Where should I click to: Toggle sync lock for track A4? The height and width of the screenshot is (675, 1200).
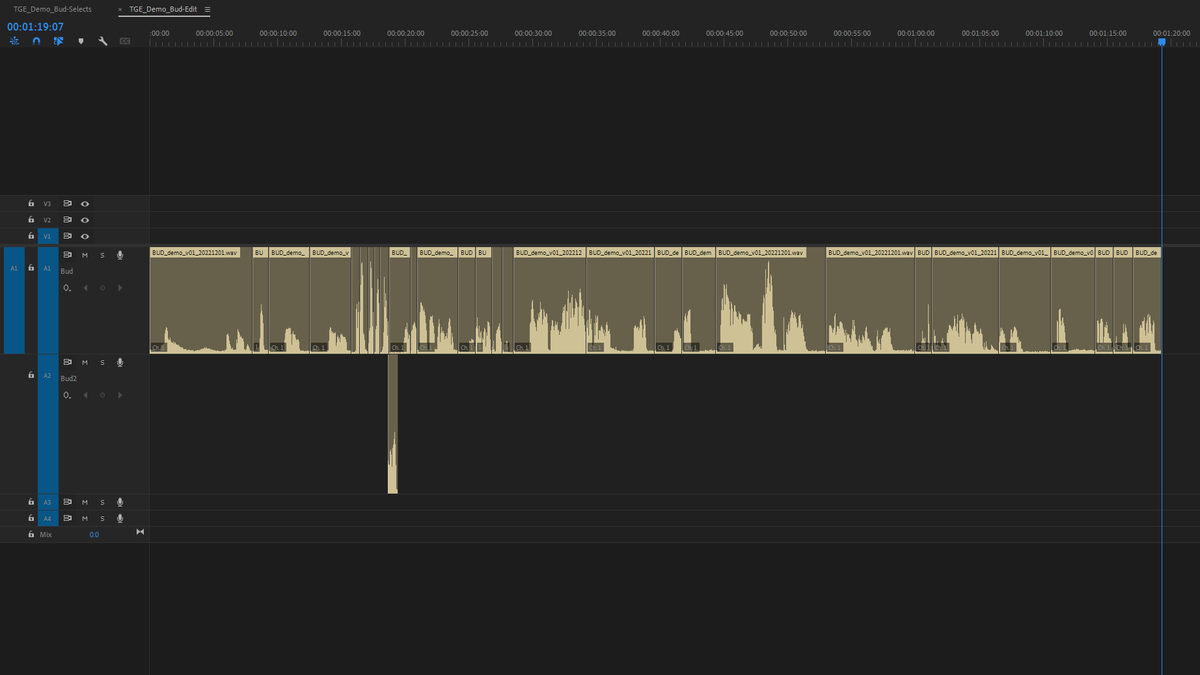tap(68, 518)
